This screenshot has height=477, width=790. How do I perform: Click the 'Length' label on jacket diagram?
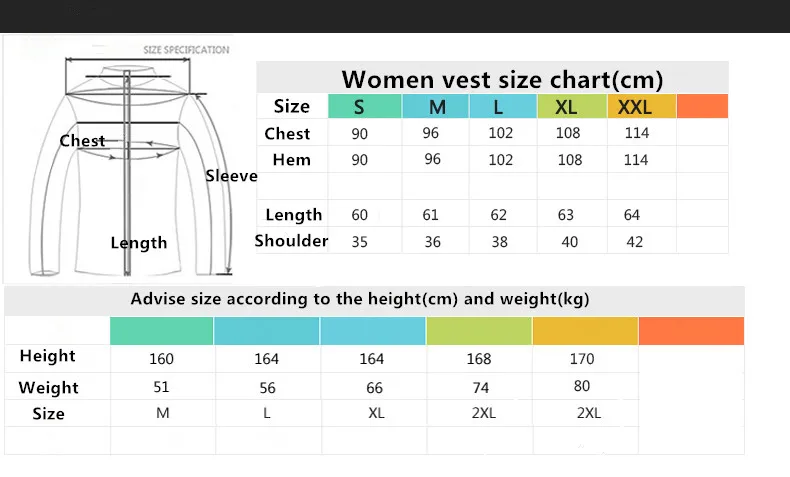139,243
